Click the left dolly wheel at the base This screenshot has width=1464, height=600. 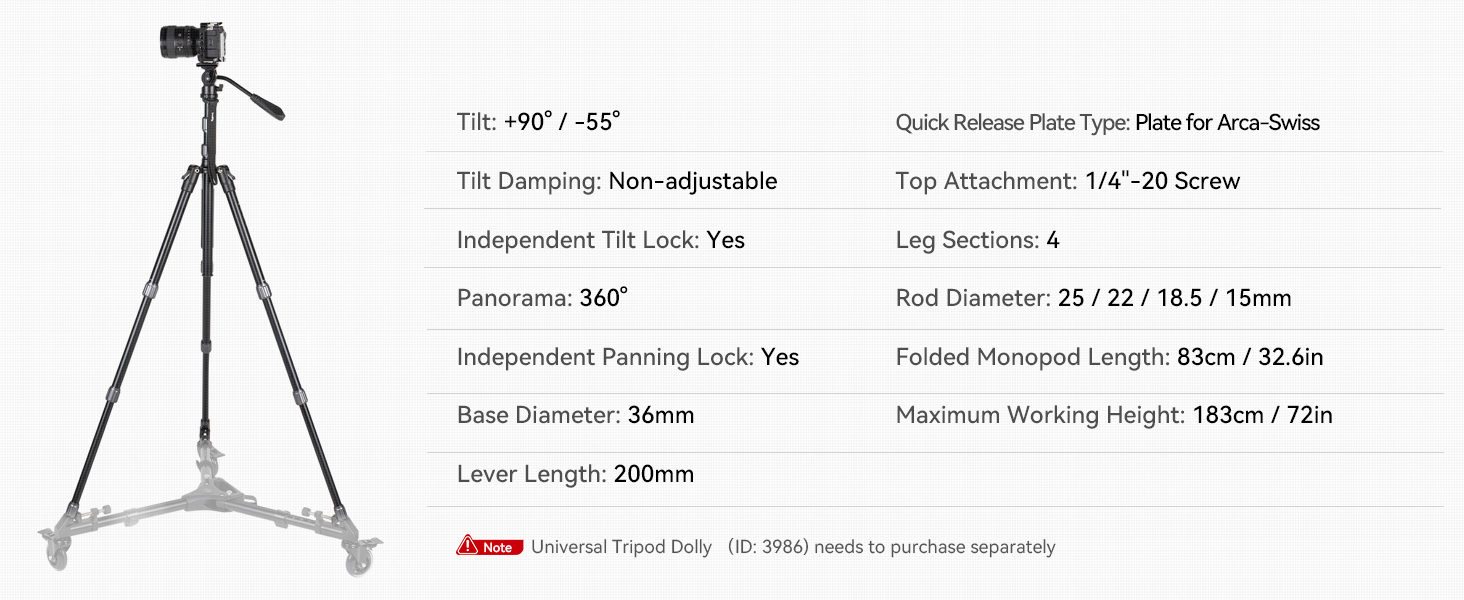(57, 551)
